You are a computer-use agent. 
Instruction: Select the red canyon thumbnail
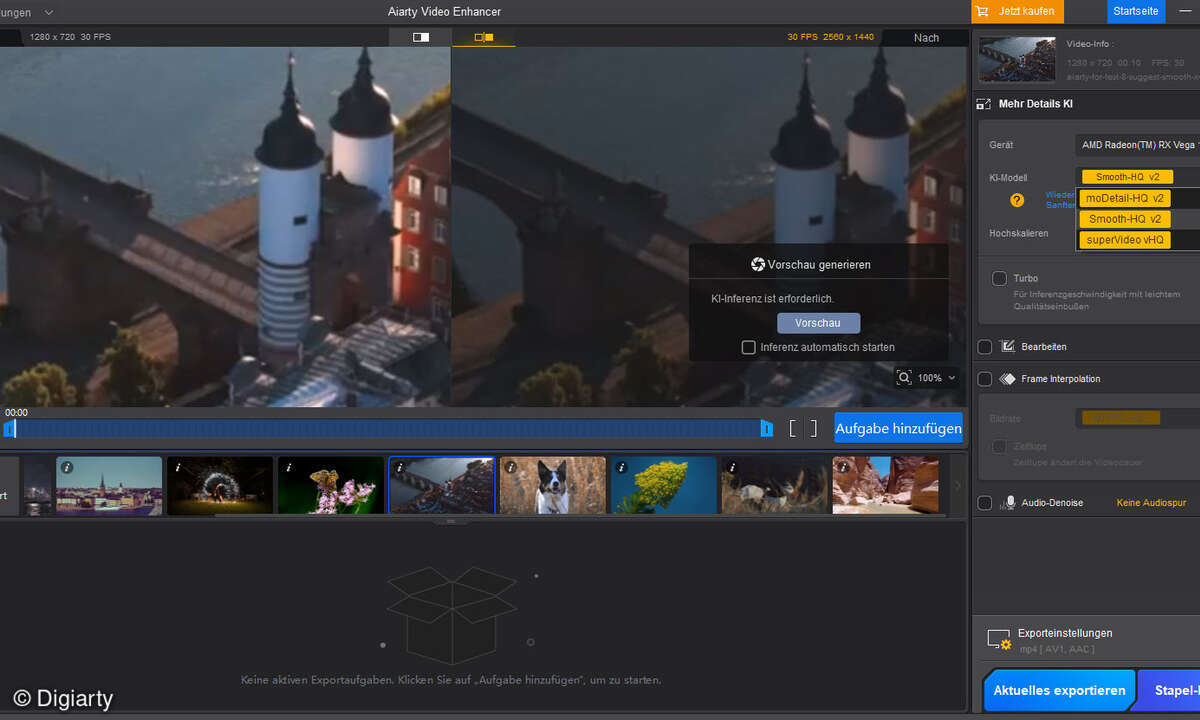tap(885, 486)
